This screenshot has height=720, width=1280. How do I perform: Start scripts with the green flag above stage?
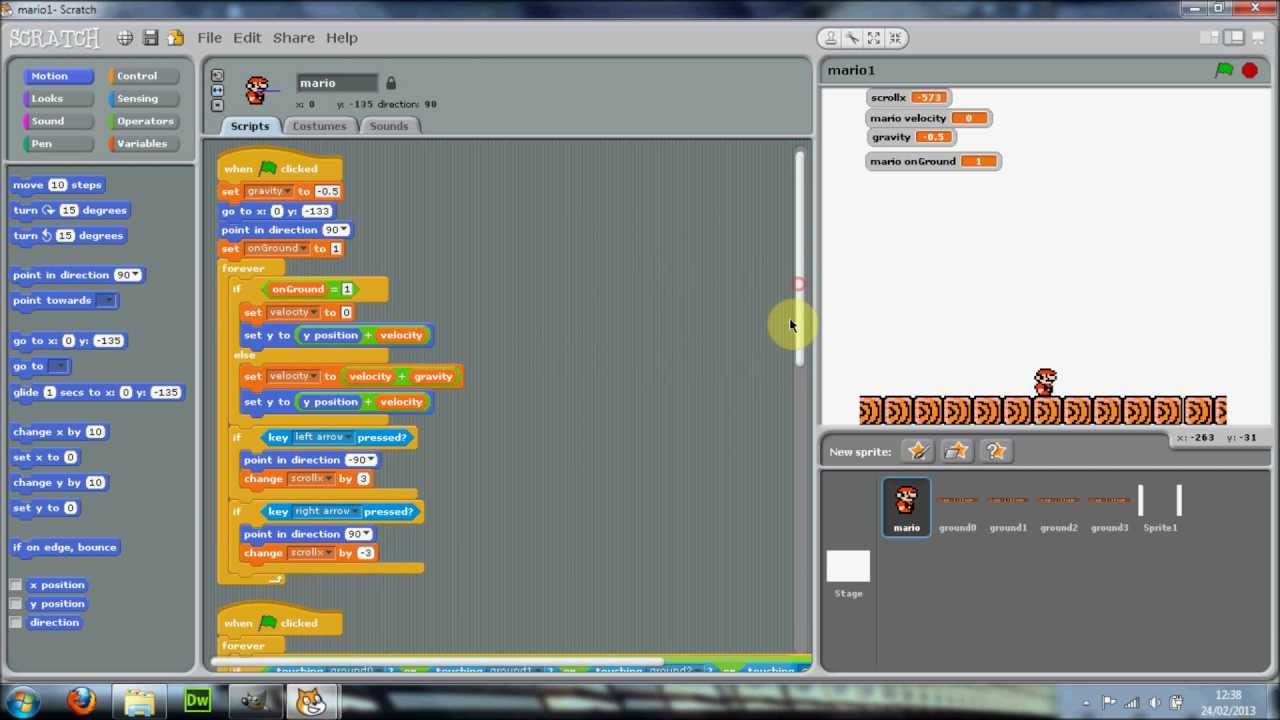tap(1224, 70)
